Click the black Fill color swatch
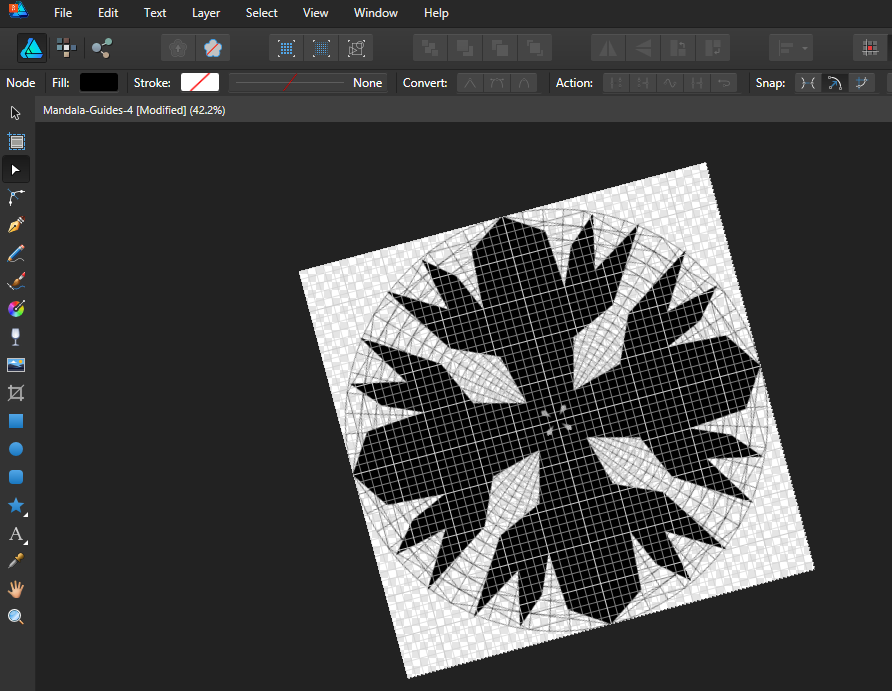The width and height of the screenshot is (892, 691). [x=99, y=83]
